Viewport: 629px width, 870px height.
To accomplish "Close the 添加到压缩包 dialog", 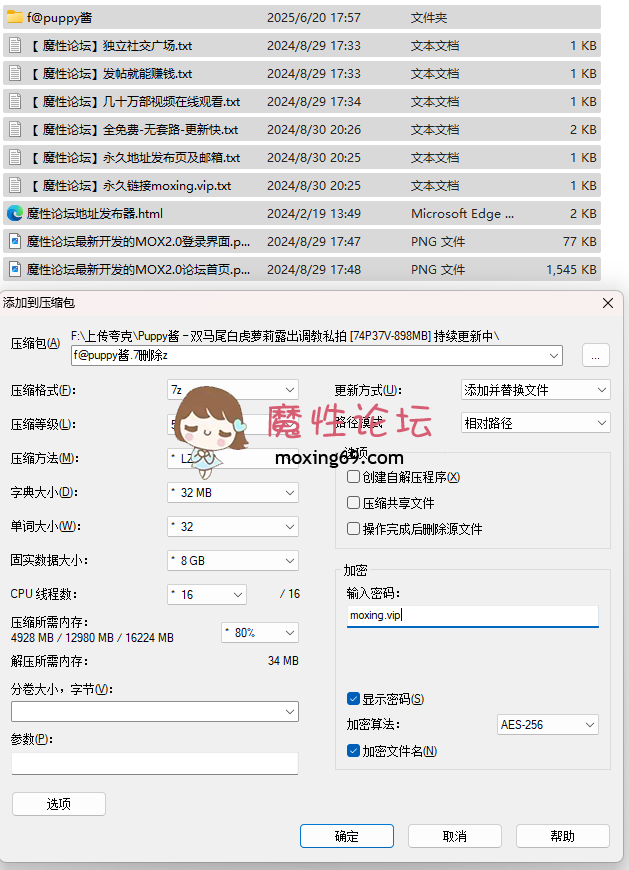I will pos(608,303).
